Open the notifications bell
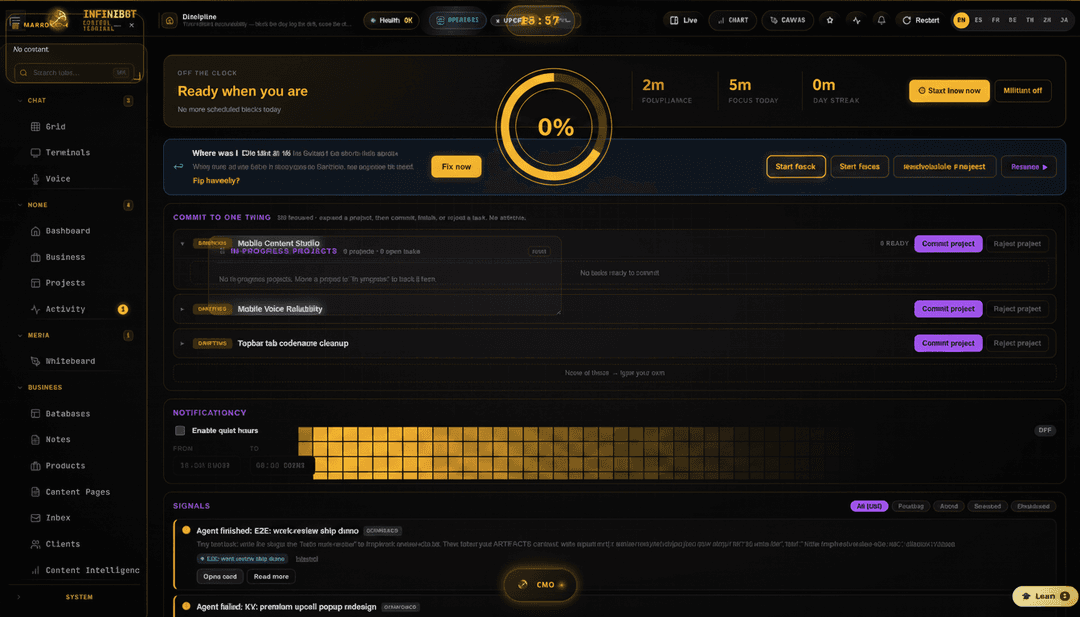The height and width of the screenshot is (617, 1080). (x=882, y=20)
